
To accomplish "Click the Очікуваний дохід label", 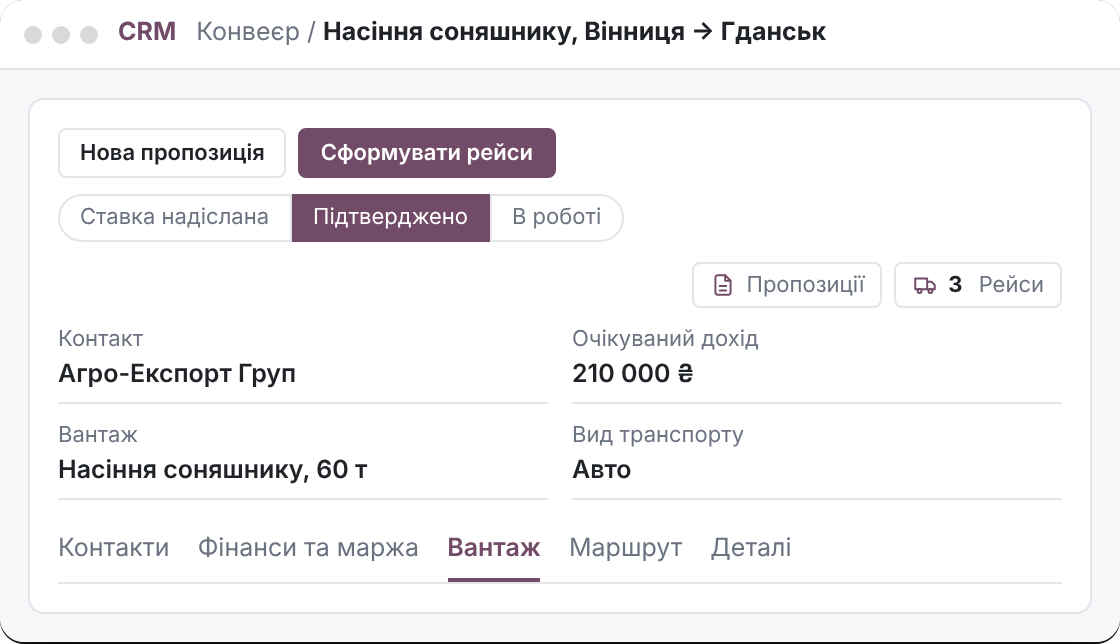I will pyautogui.click(x=665, y=338).
